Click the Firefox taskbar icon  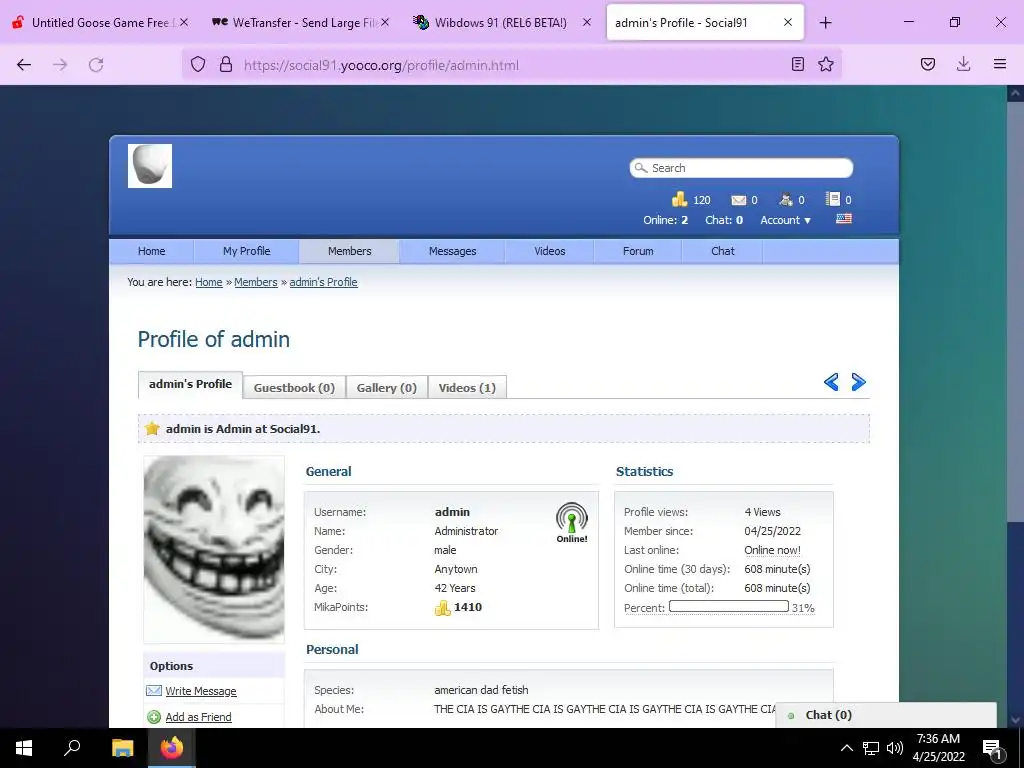[x=172, y=748]
